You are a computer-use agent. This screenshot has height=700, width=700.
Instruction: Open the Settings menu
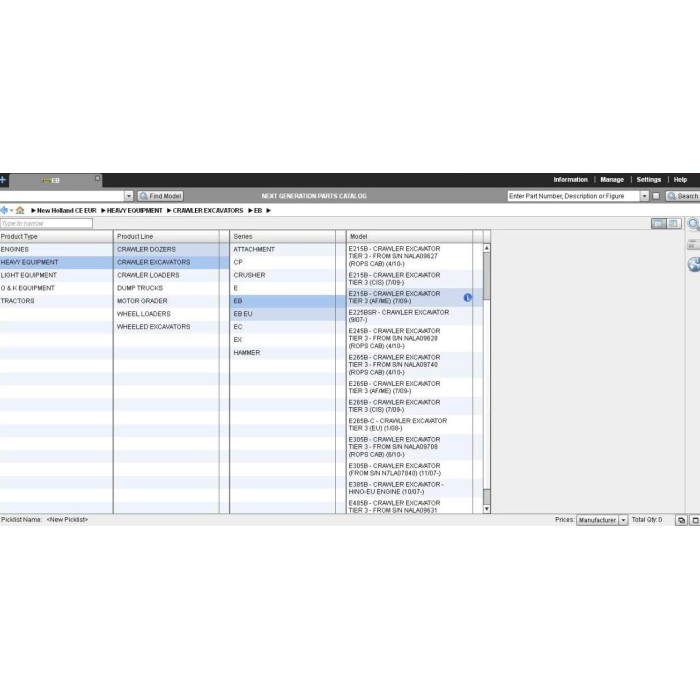648,179
